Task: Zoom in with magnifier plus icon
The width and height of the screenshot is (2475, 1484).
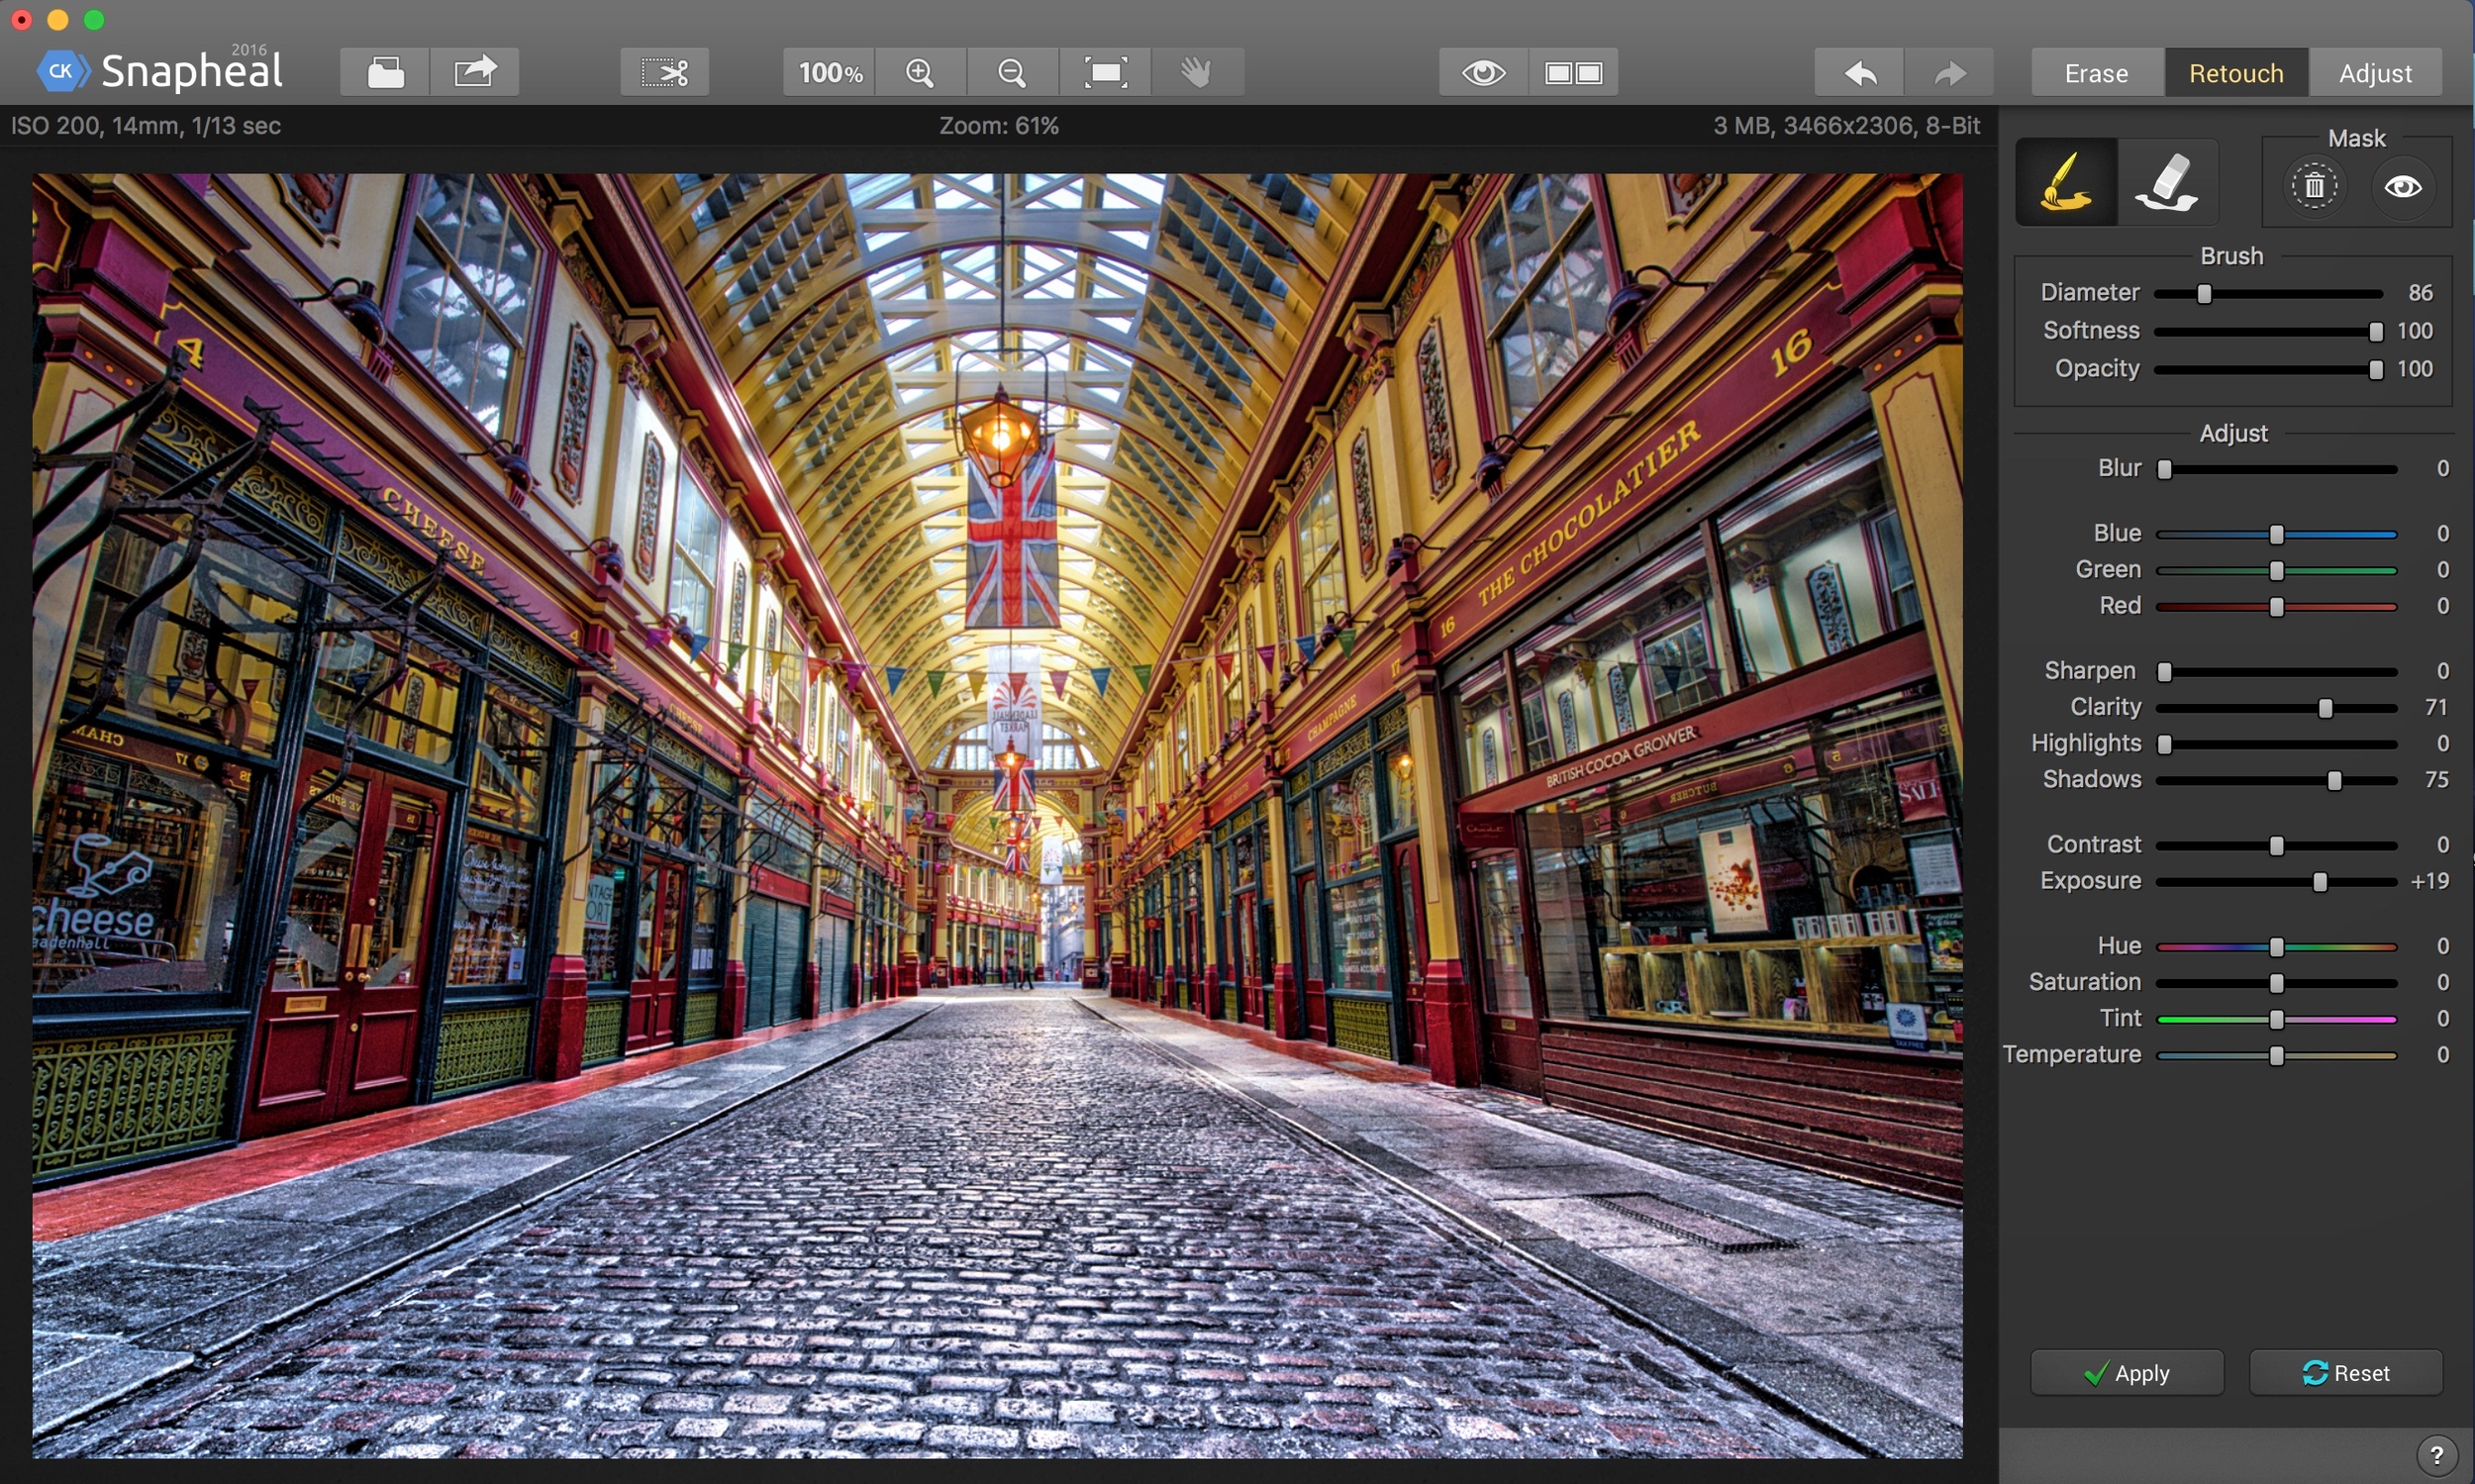Action: 920,72
